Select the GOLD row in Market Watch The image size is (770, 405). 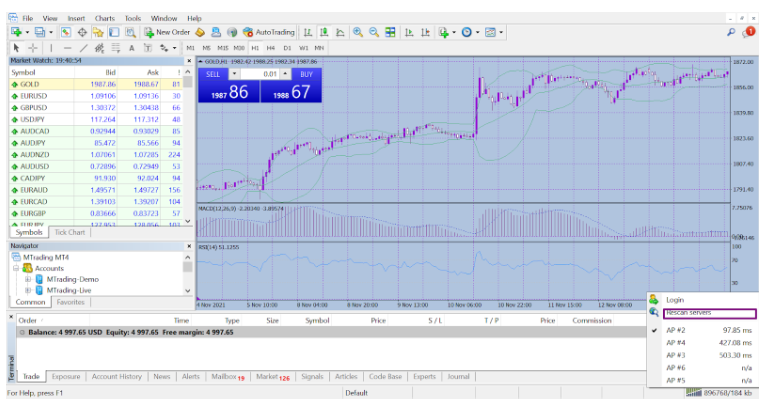pyautogui.click(x=96, y=84)
